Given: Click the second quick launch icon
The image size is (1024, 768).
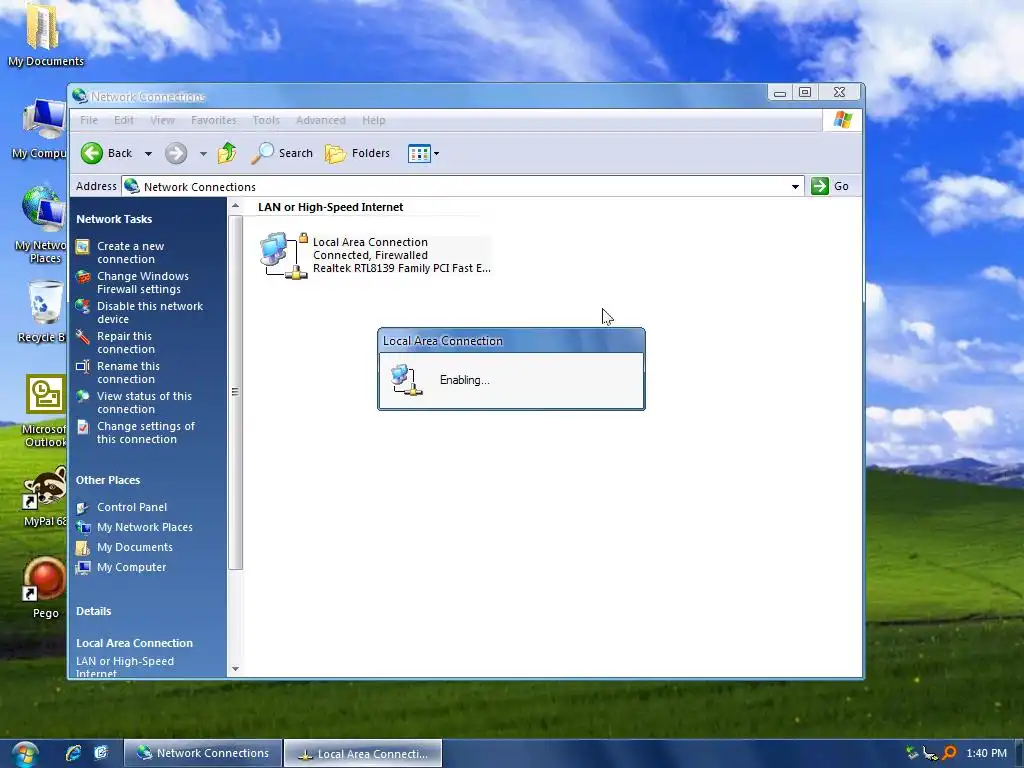Looking at the screenshot, I should coord(101,753).
